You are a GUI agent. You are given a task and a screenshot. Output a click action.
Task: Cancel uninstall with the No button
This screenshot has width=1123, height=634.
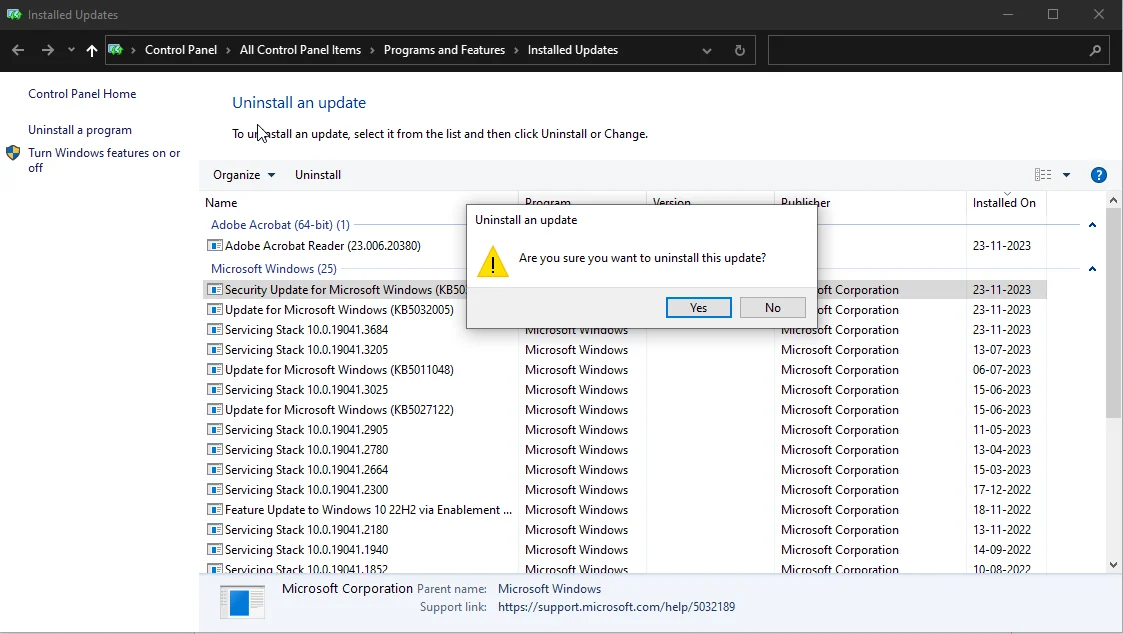coord(772,307)
